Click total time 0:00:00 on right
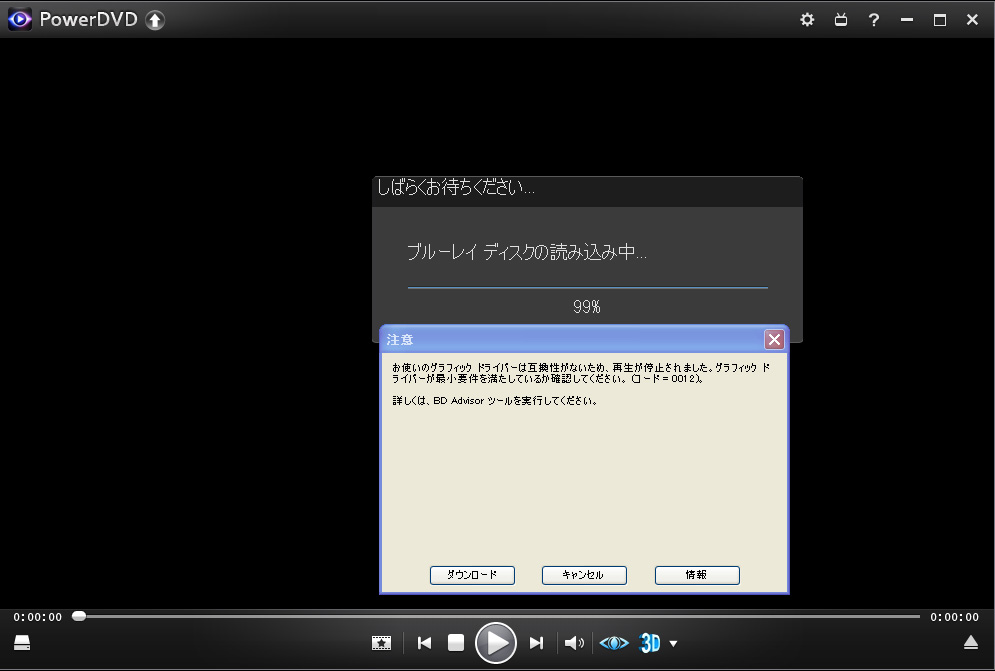This screenshot has width=995, height=671. [955, 617]
